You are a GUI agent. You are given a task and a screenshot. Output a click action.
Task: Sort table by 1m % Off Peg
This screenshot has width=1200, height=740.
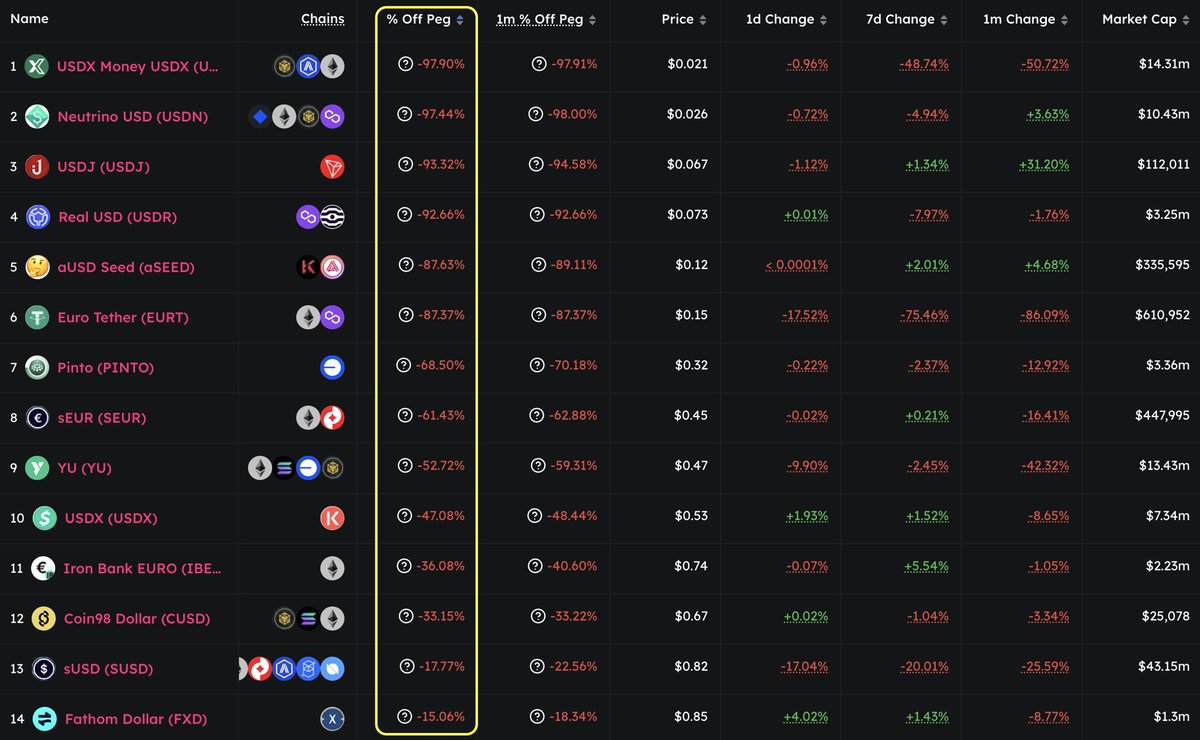coord(545,20)
